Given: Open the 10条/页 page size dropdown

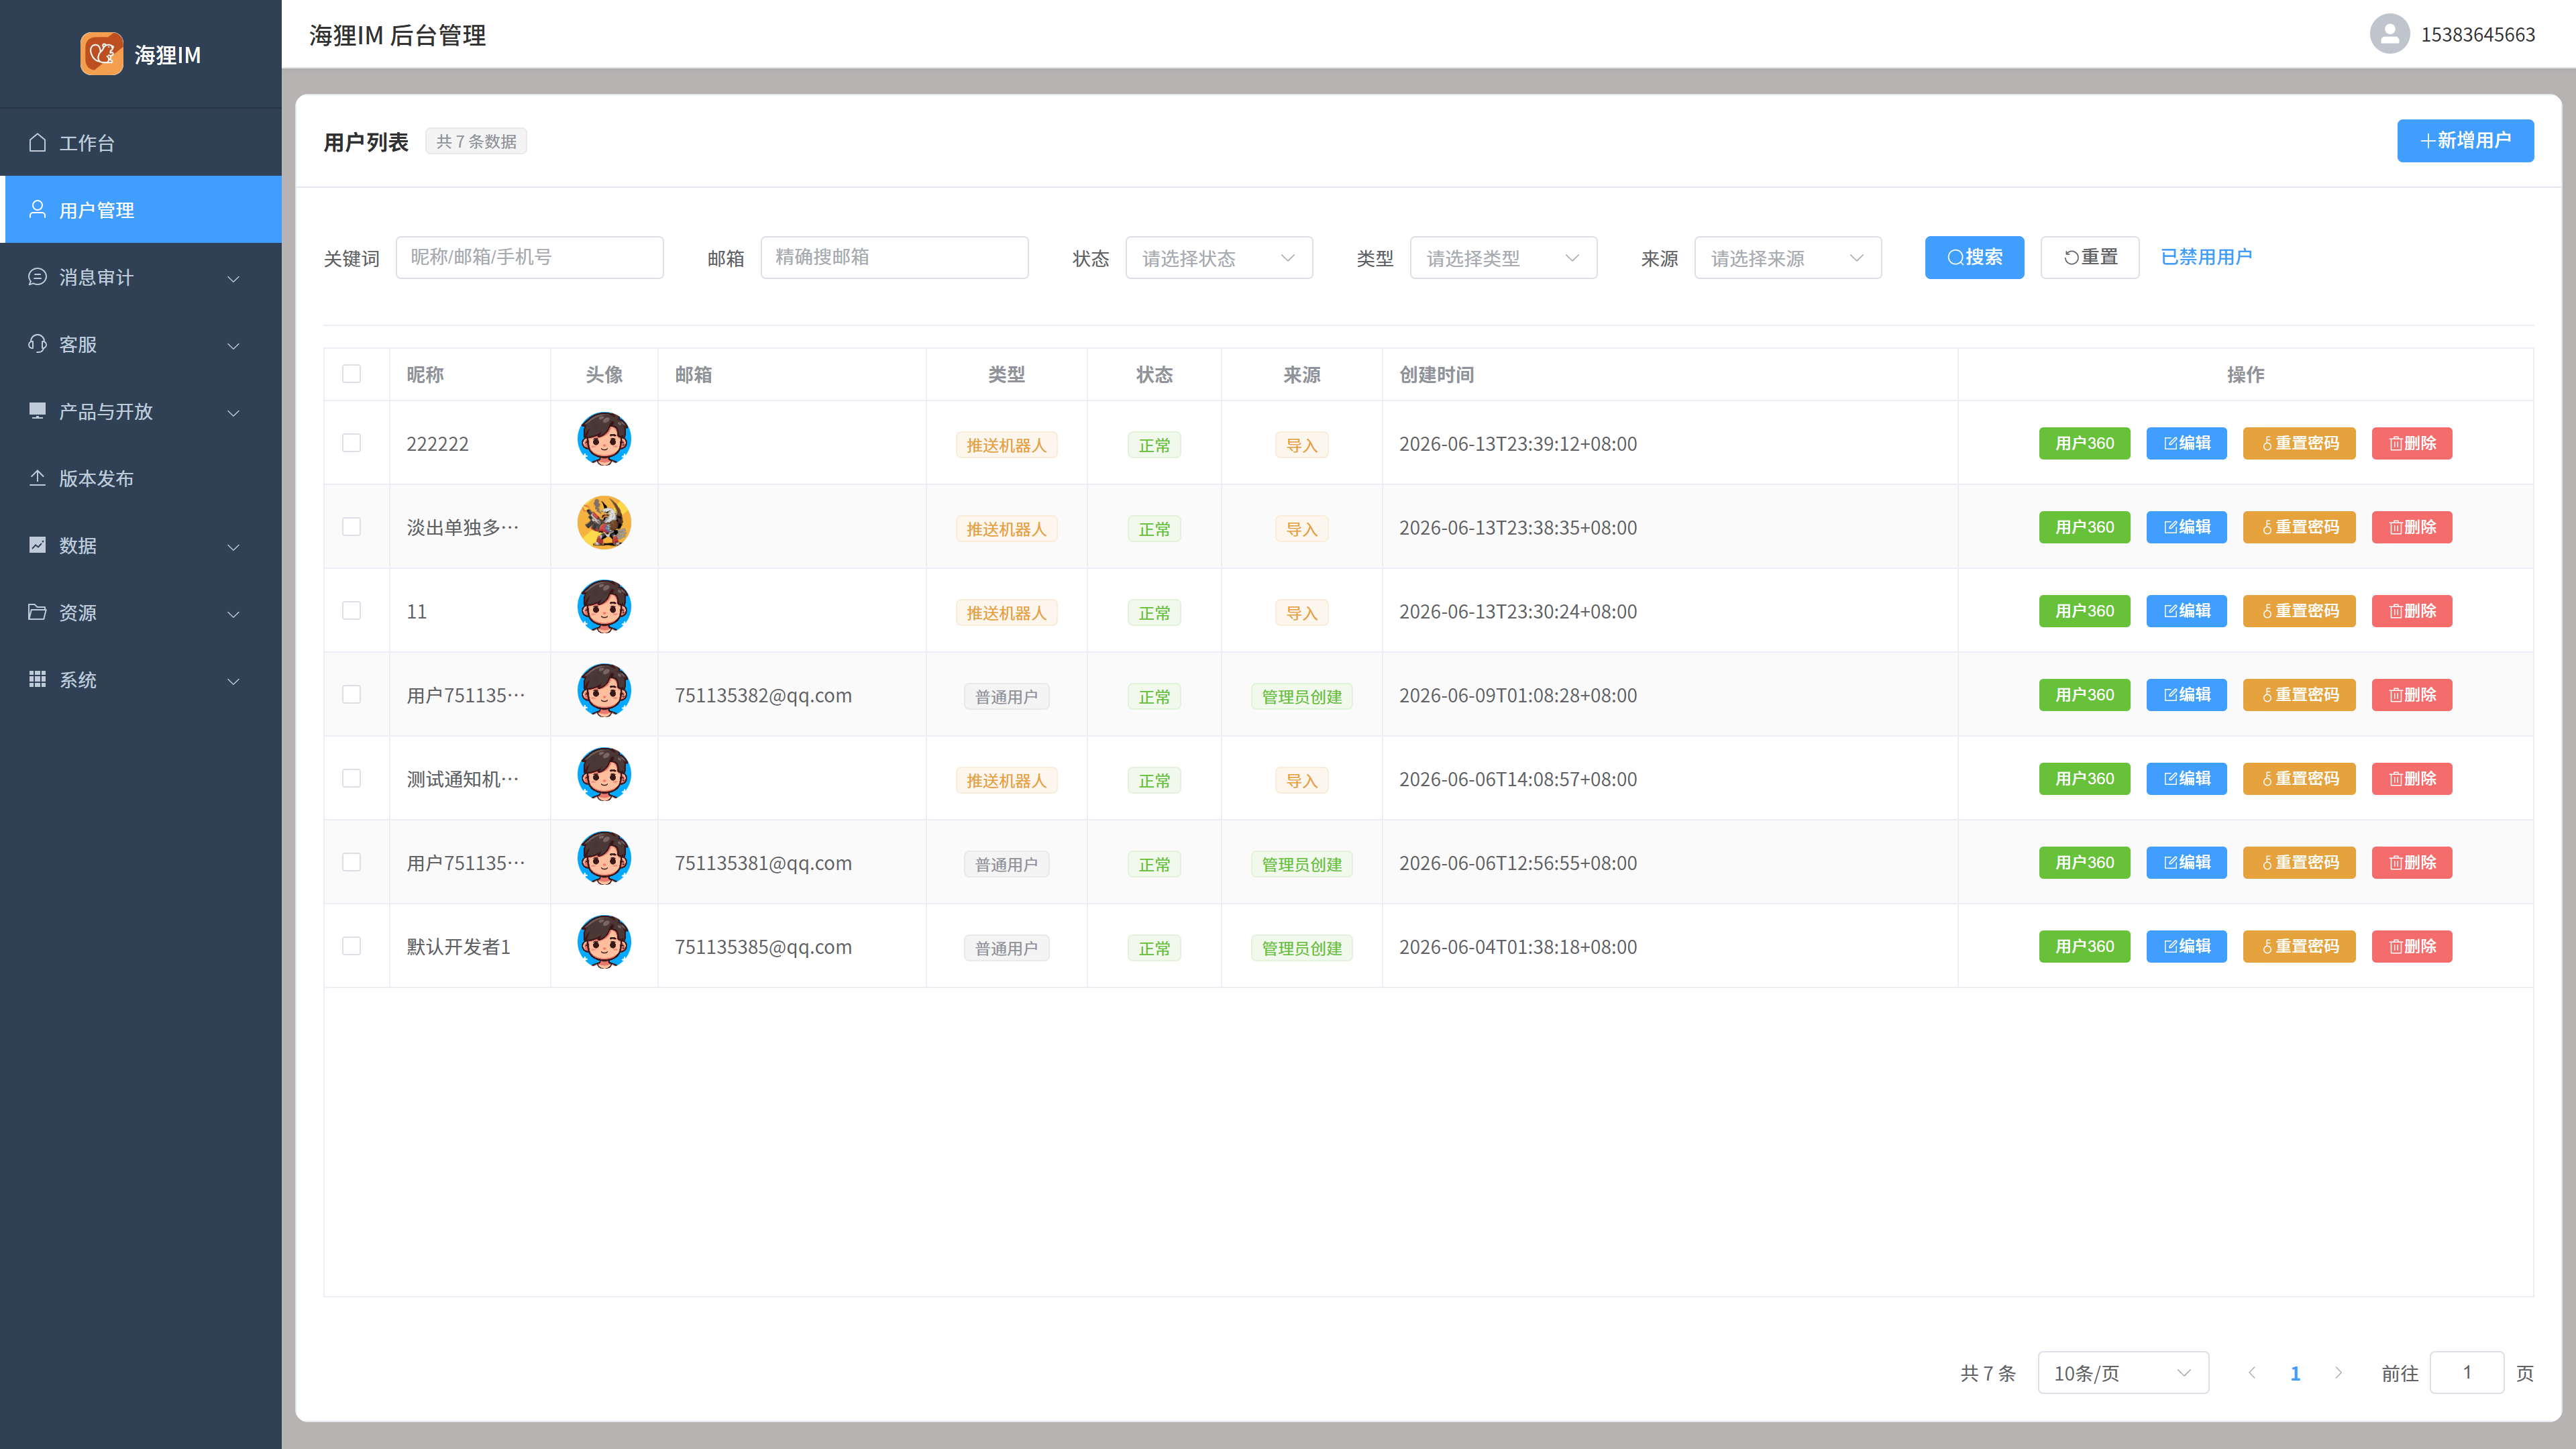Looking at the screenshot, I should (2123, 1373).
